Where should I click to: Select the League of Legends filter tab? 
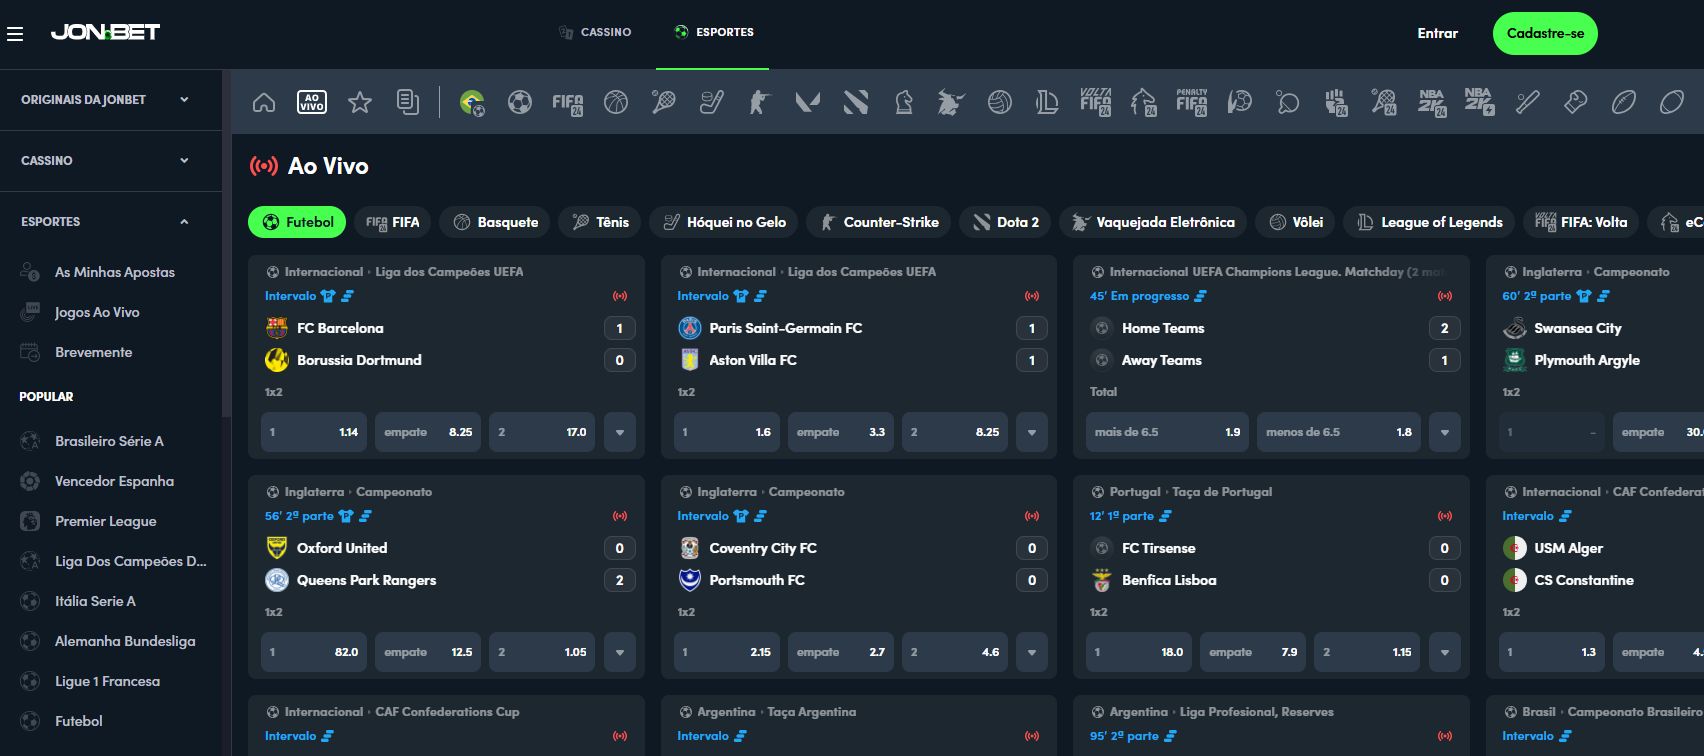click(1429, 222)
